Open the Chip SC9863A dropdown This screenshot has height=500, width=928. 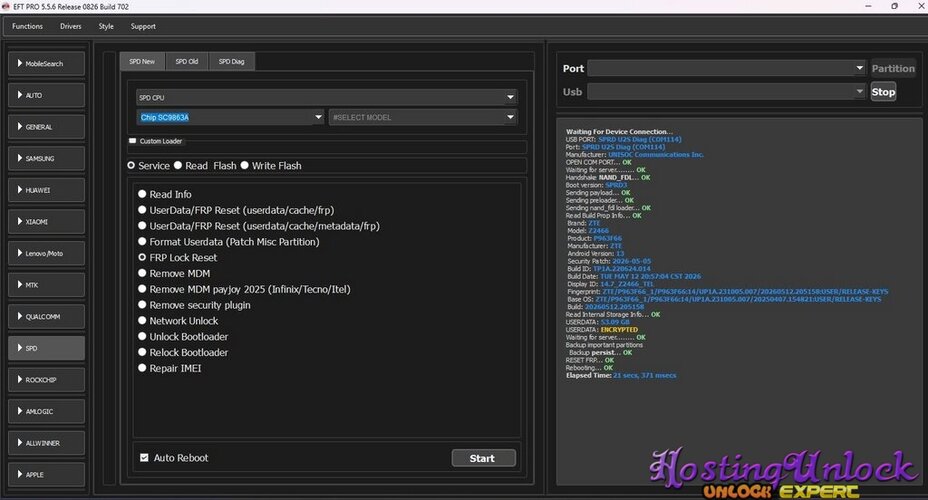click(231, 117)
